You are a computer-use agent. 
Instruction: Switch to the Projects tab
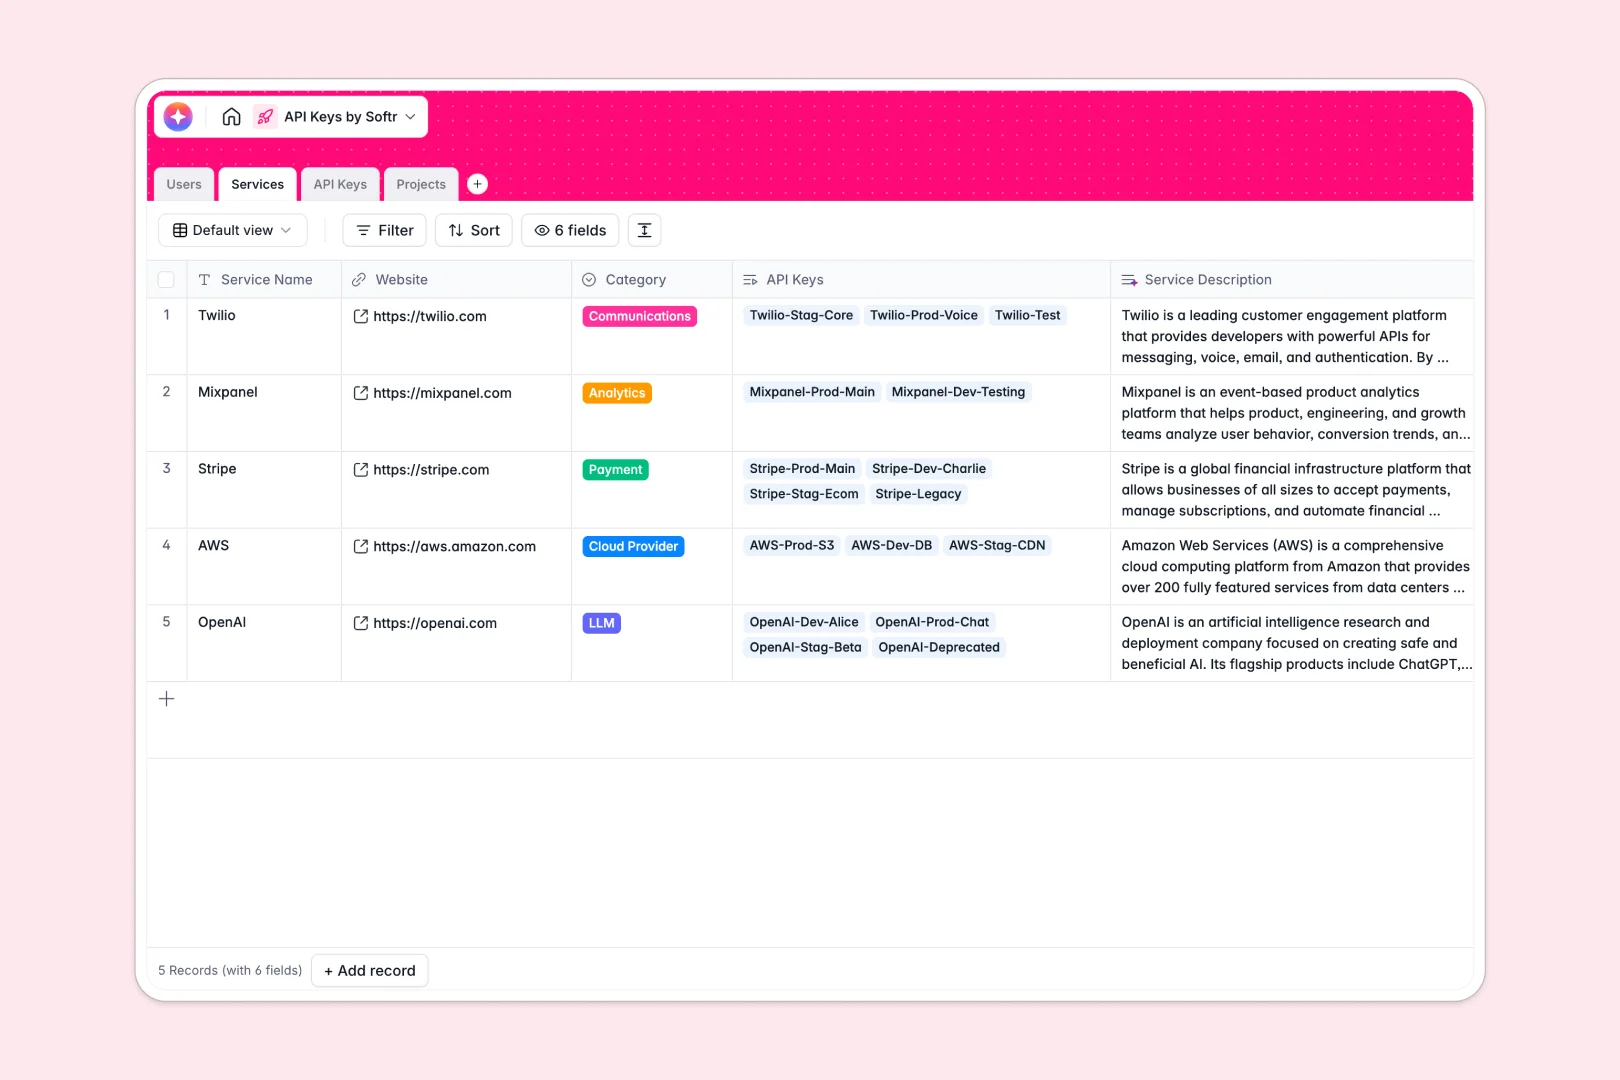point(421,184)
